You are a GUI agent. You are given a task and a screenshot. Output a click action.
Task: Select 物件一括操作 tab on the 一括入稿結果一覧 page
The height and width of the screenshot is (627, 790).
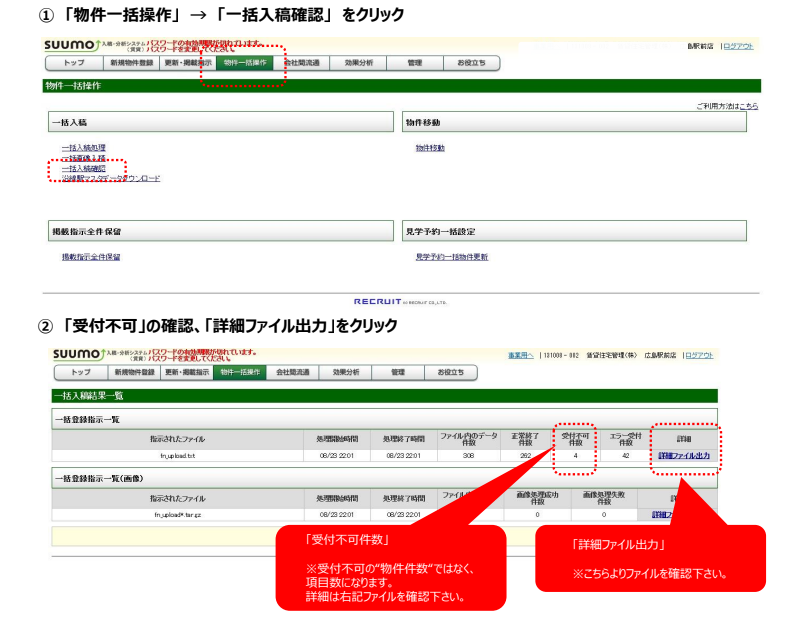240,372
